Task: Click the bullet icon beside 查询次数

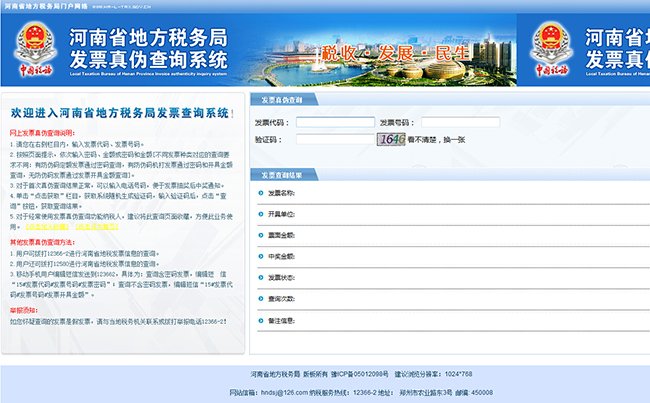Action: point(261,299)
